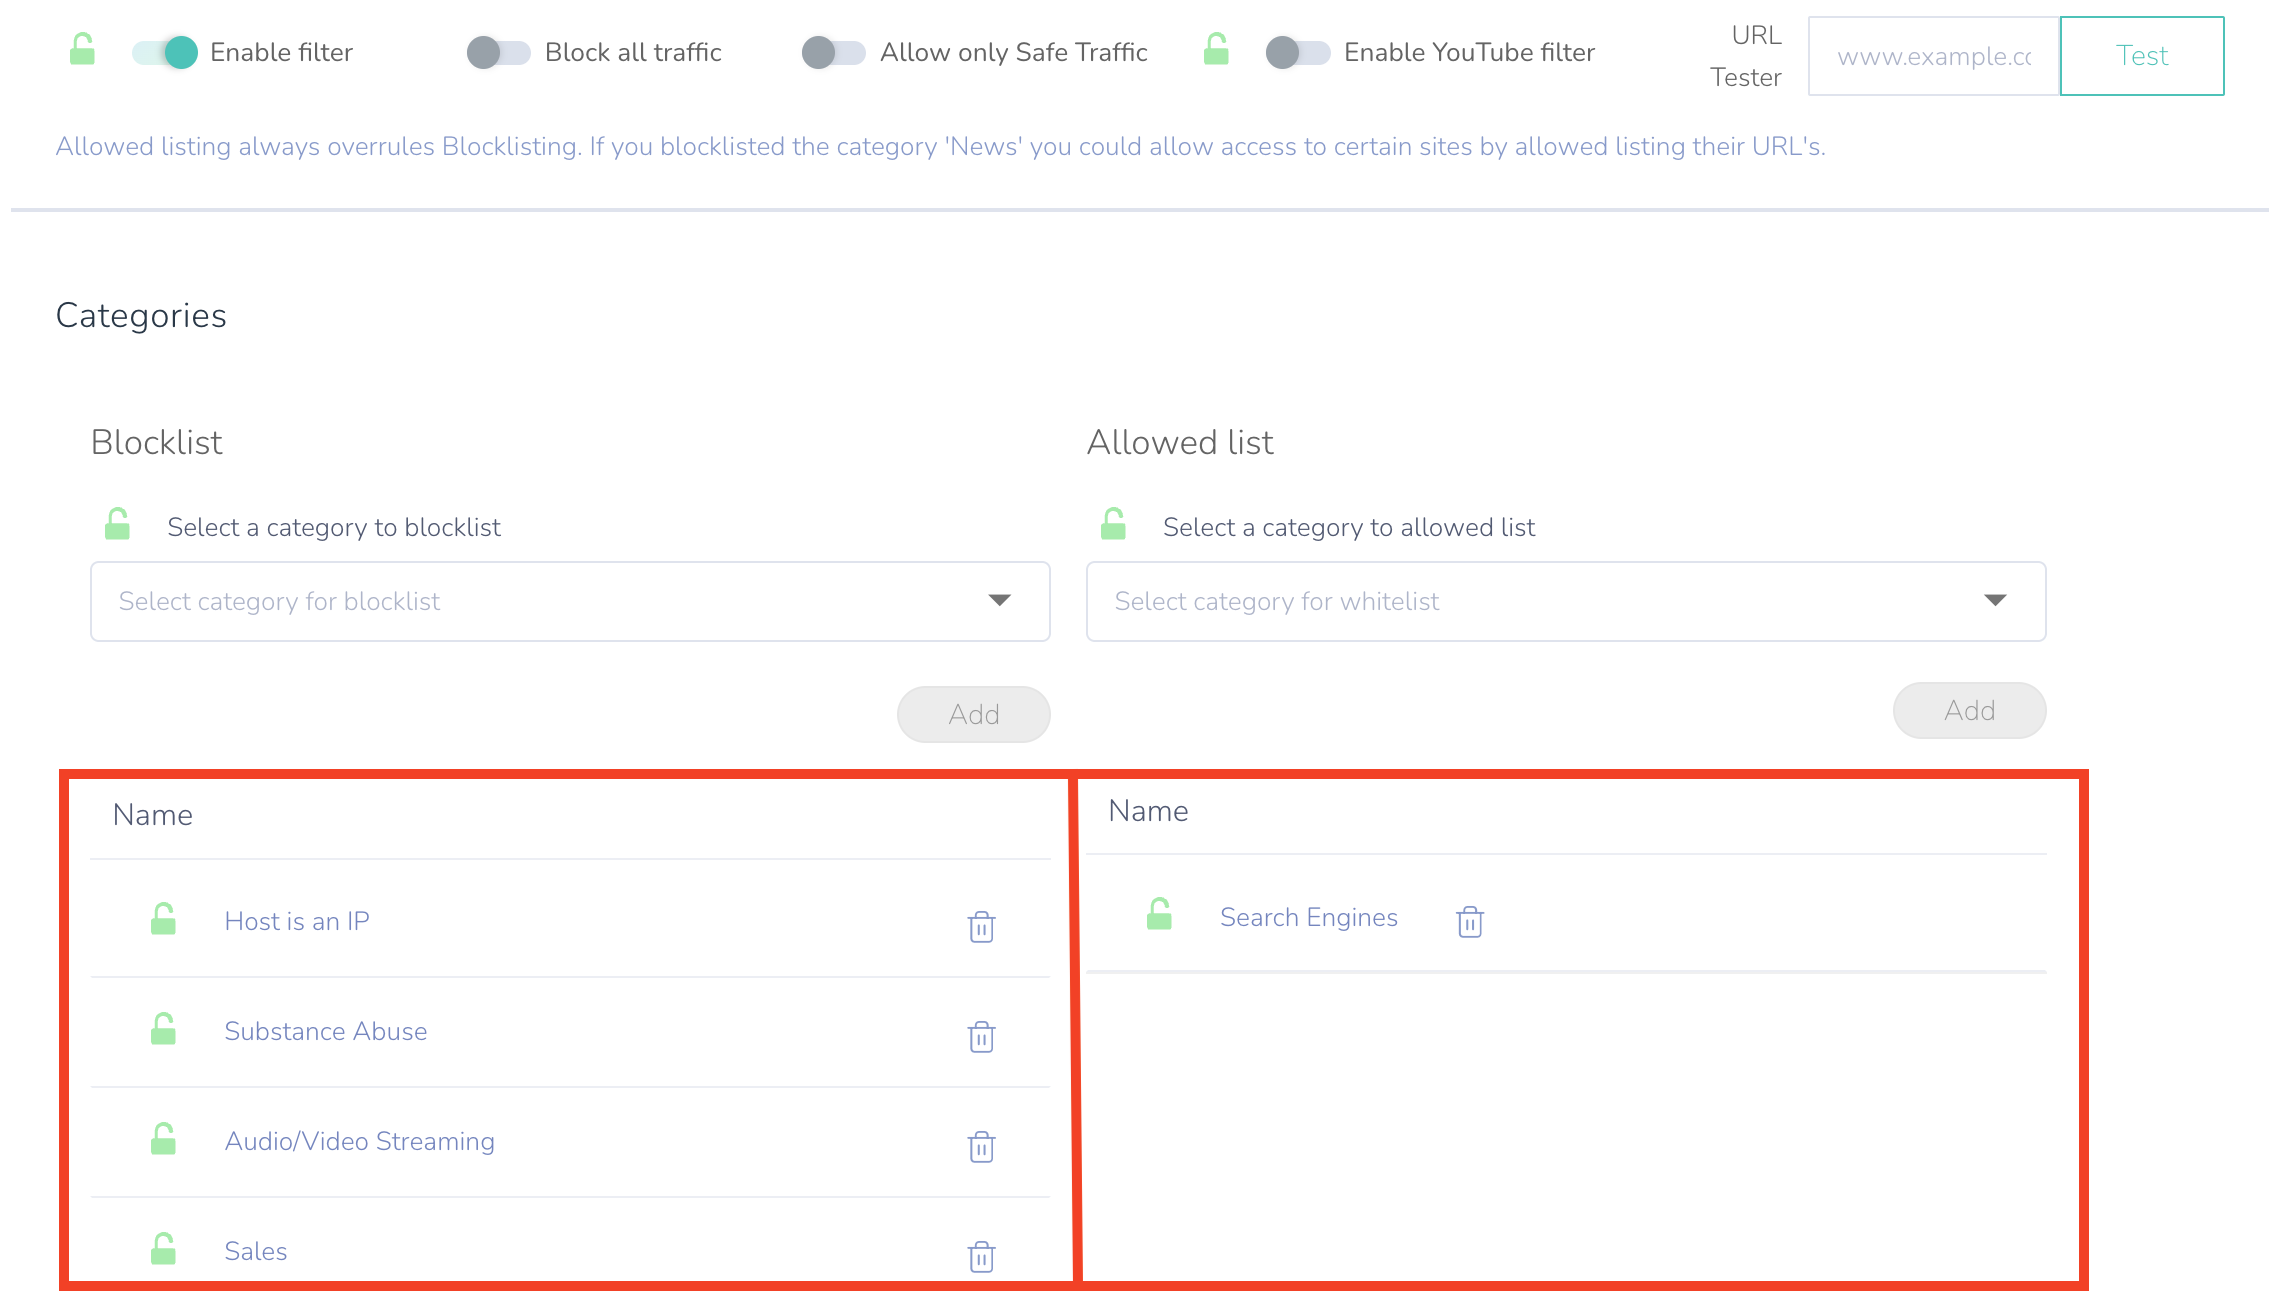Click lock icon for Host is an IP

click(x=163, y=919)
